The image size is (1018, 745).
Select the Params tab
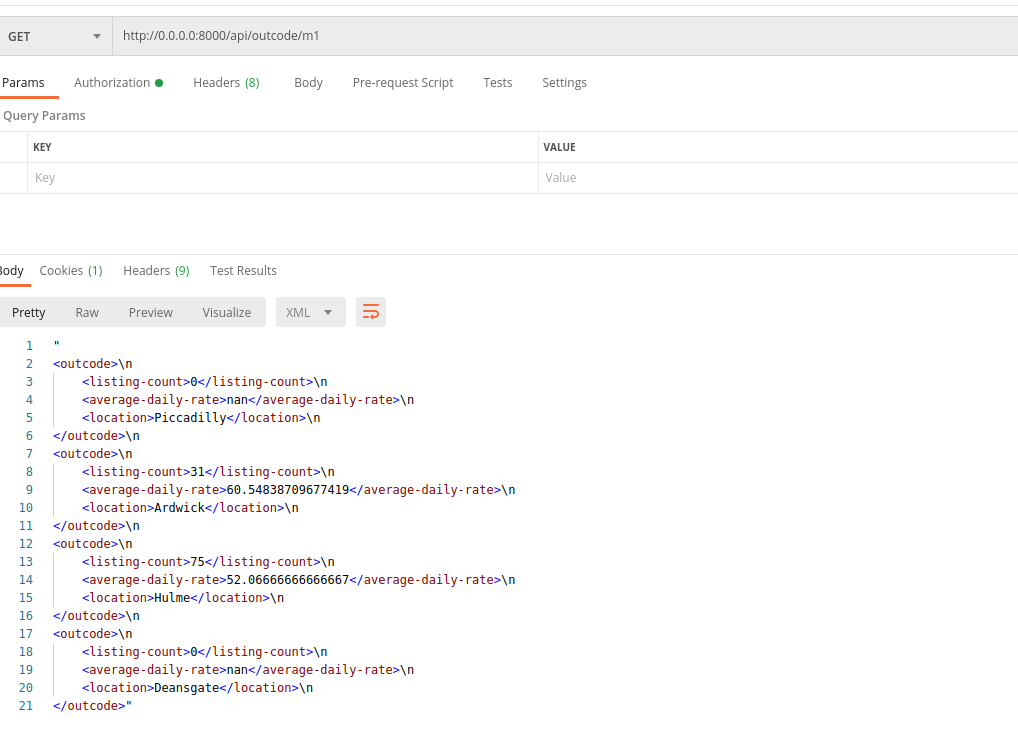[23, 83]
